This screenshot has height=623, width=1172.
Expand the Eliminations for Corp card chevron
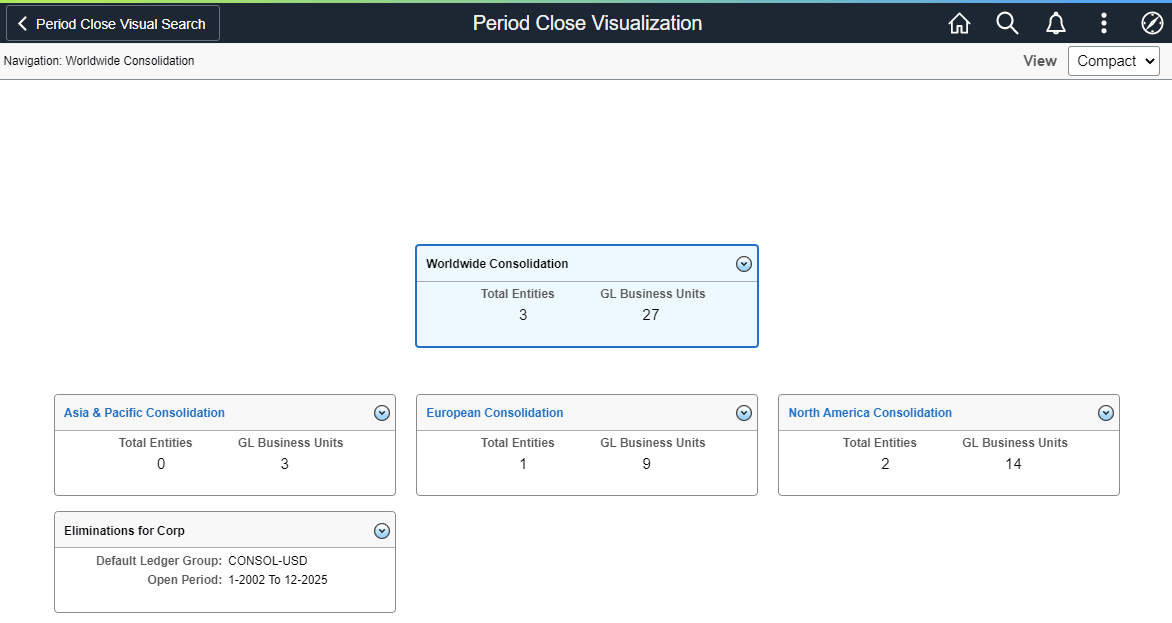pyautogui.click(x=381, y=530)
